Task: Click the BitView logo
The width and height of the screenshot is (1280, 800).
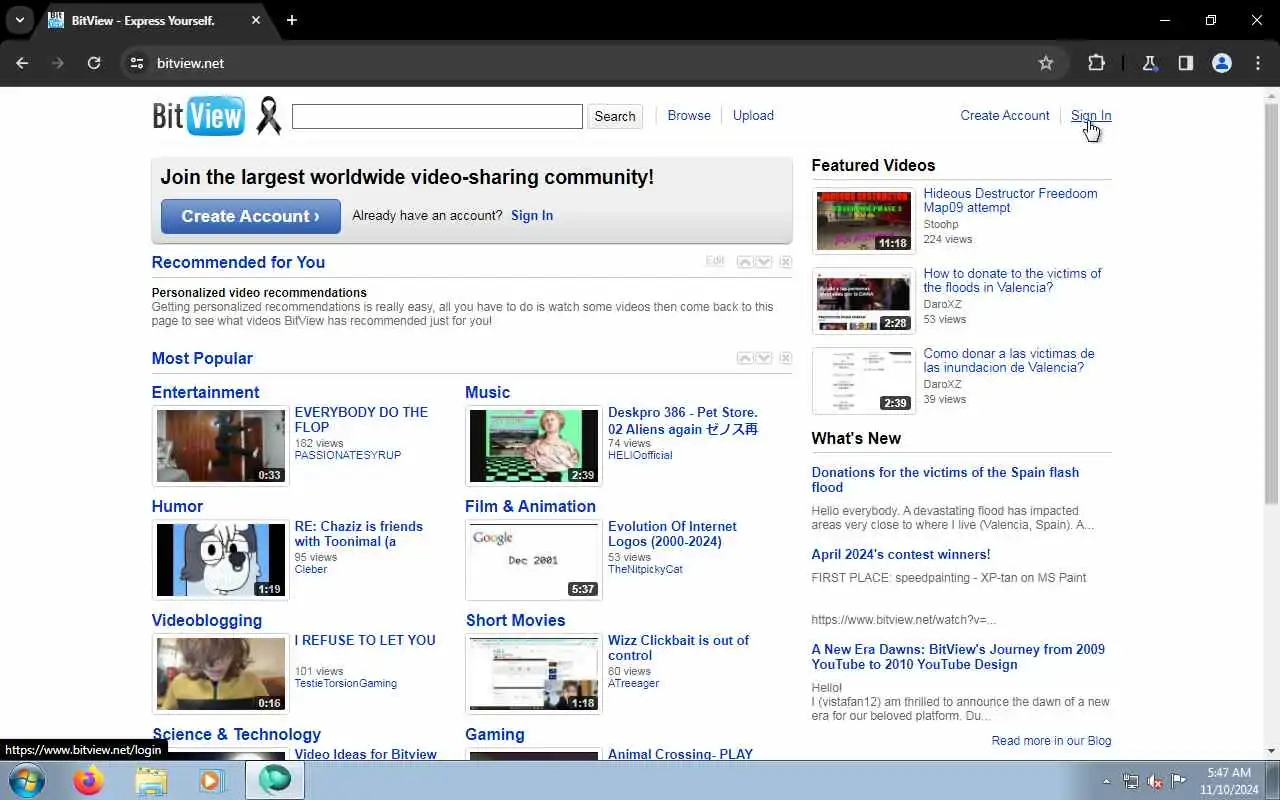Action: pyautogui.click(x=198, y=116)
